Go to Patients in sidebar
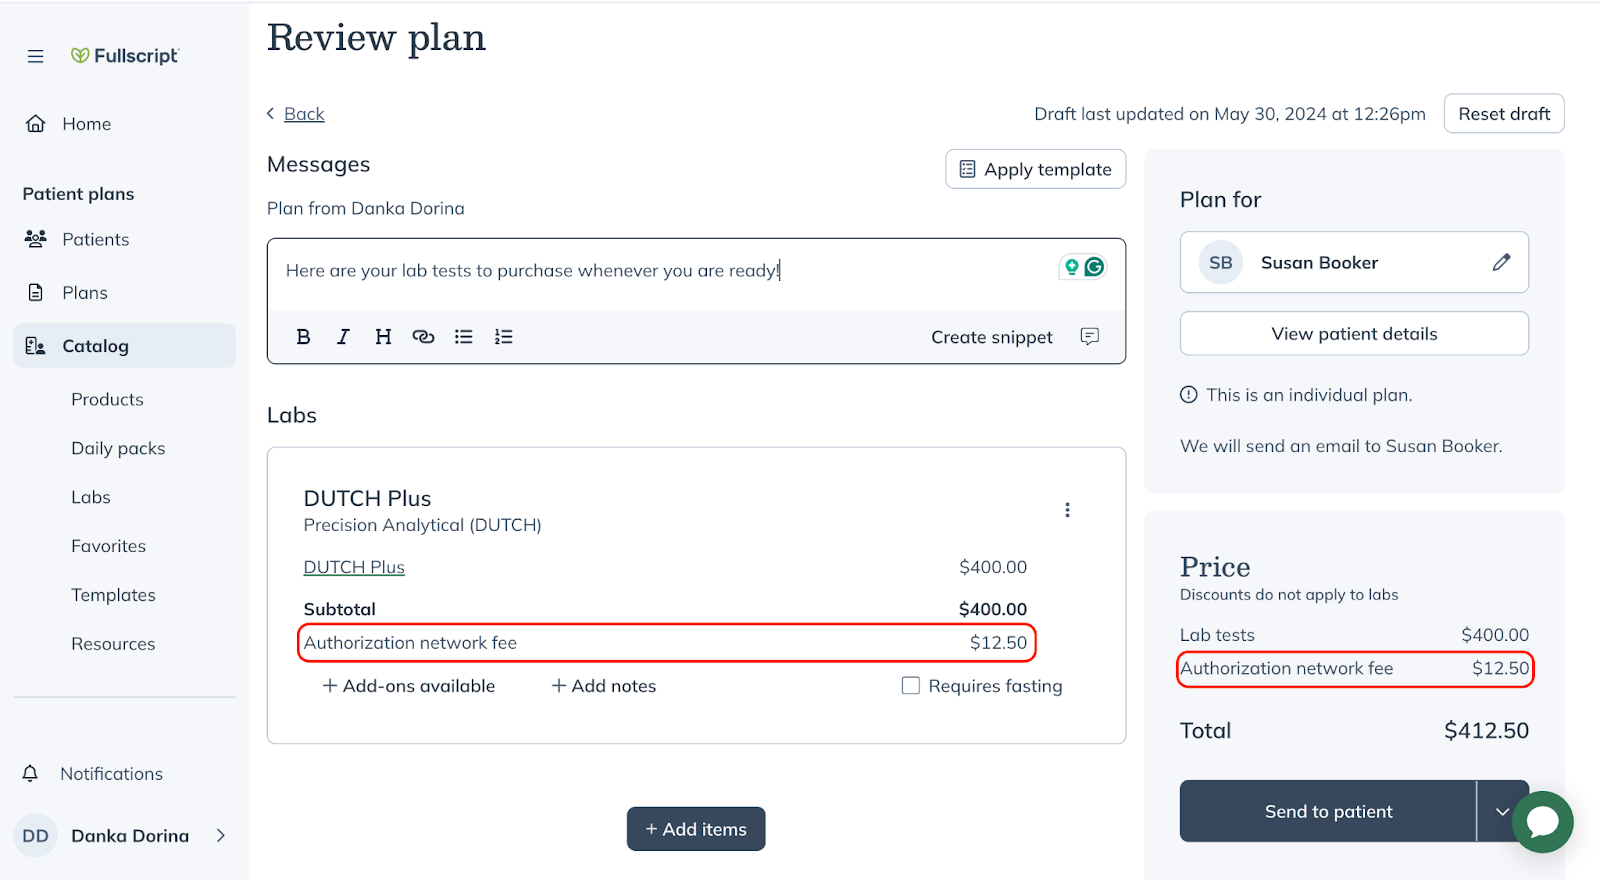The height and width of the screenshot is (880, 1600). 95,239
